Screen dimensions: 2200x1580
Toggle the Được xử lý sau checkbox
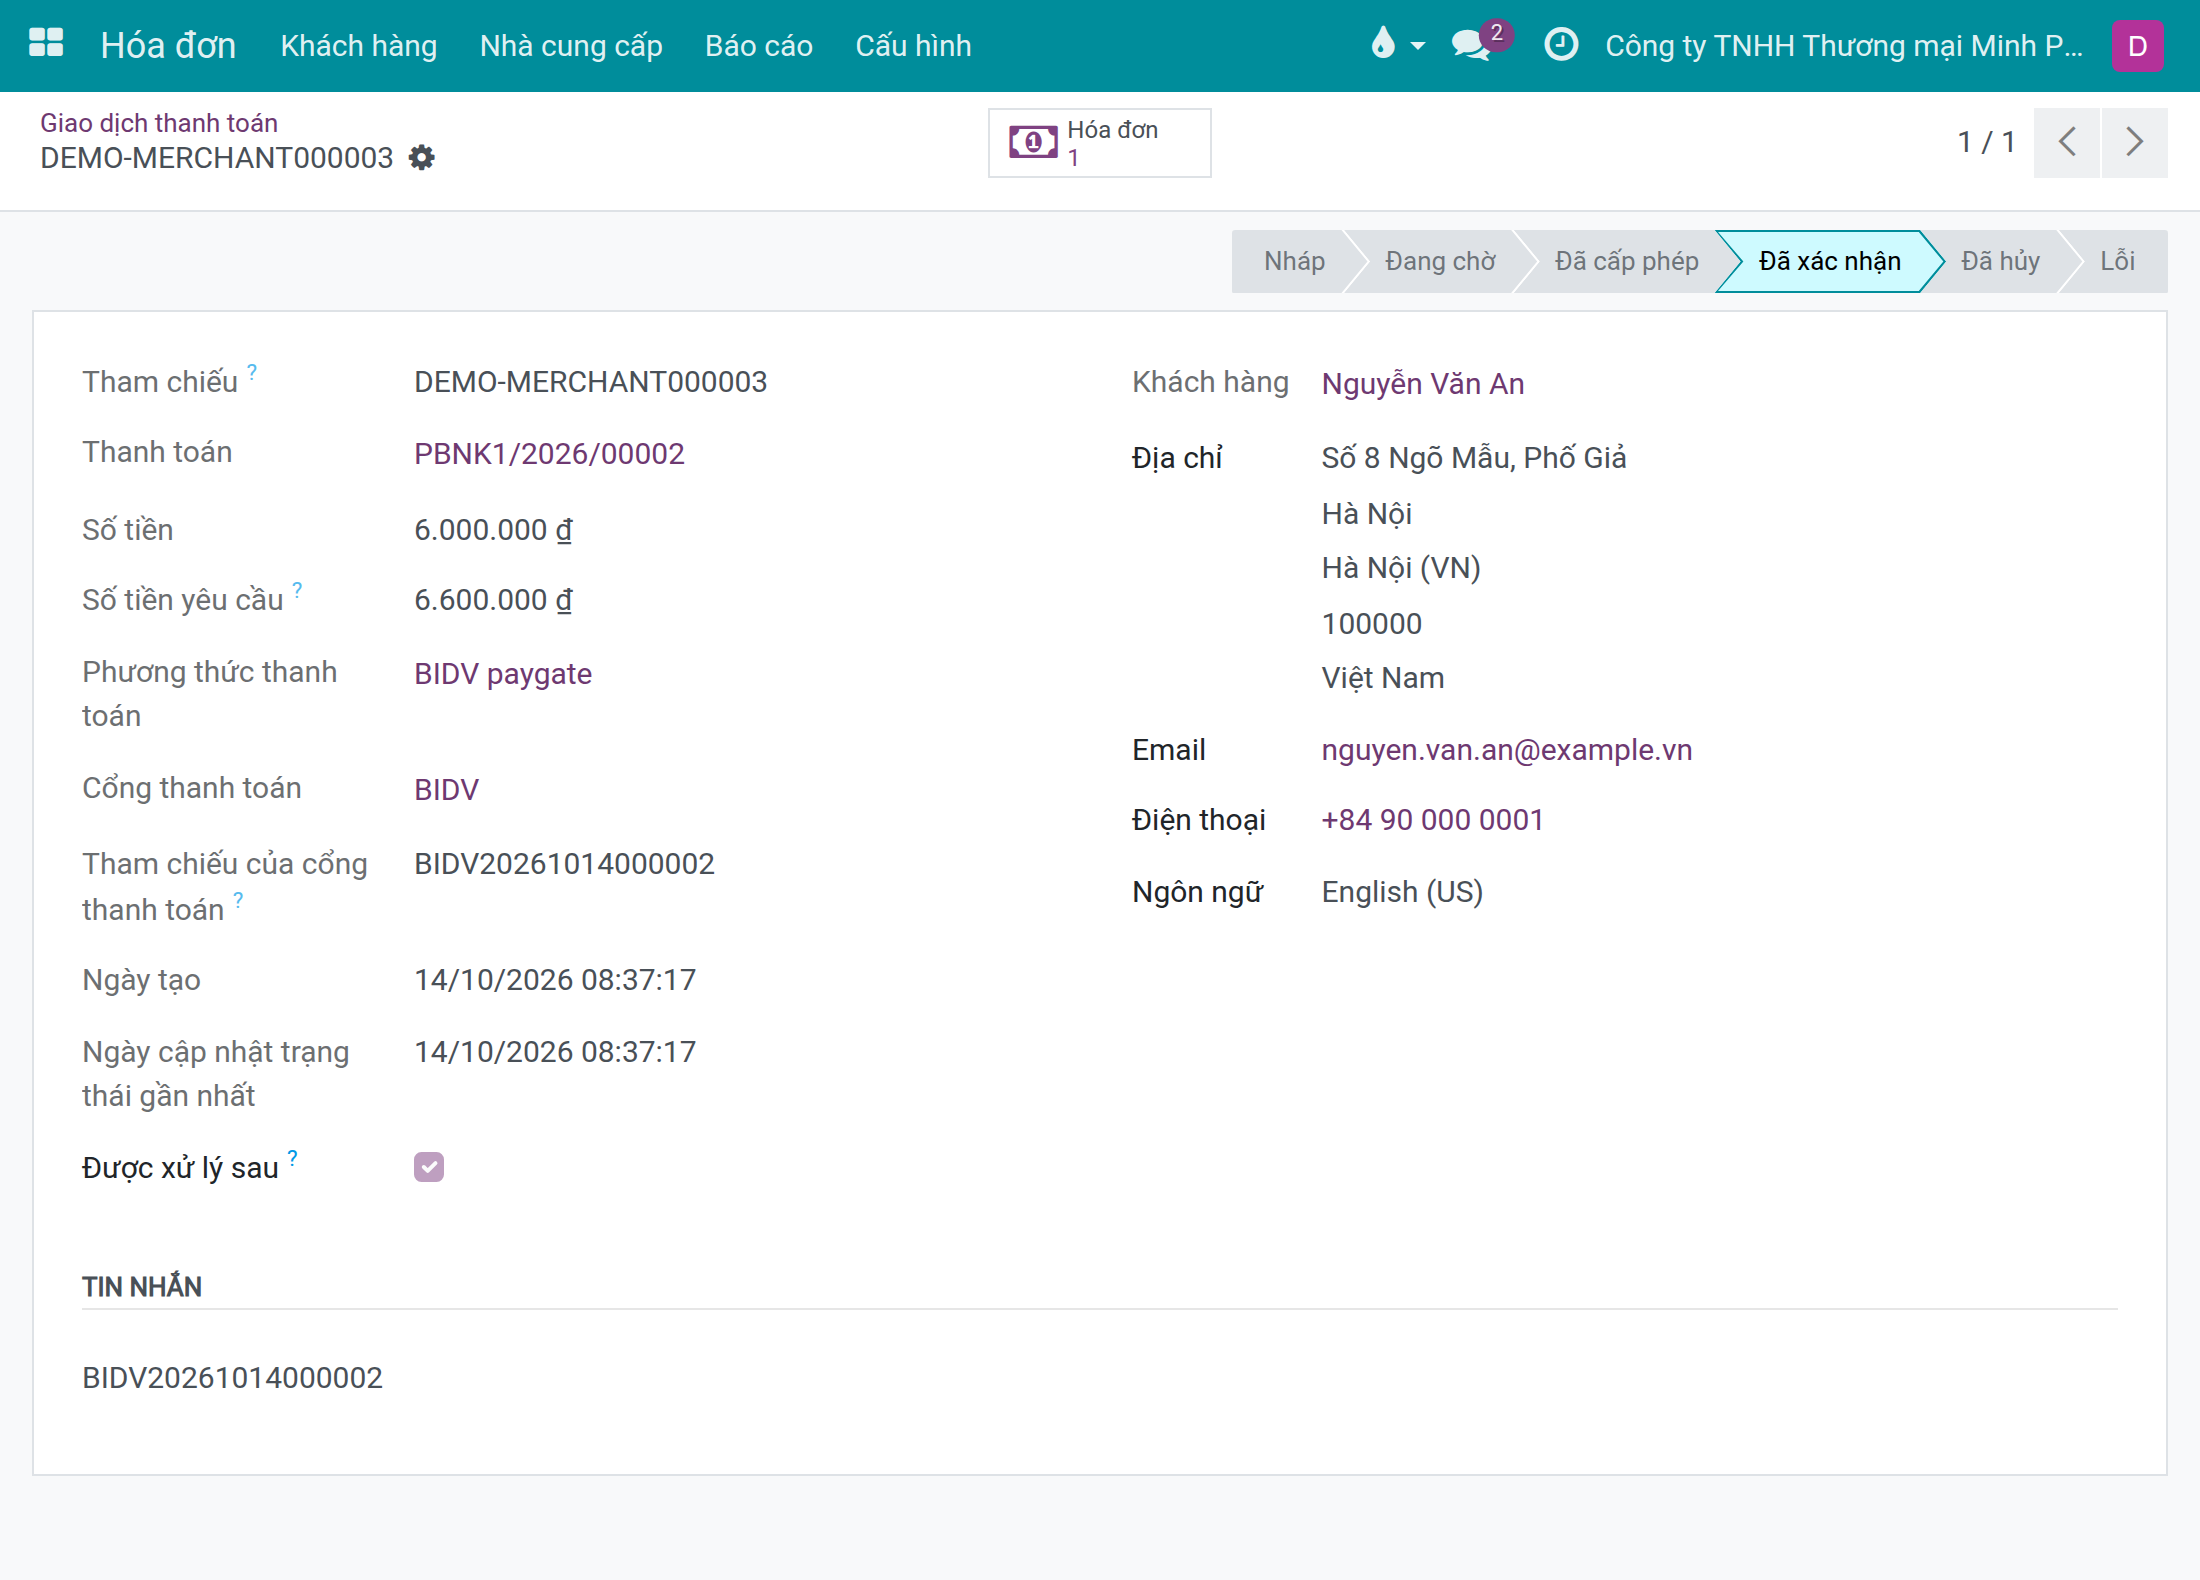click(429, 1167)
